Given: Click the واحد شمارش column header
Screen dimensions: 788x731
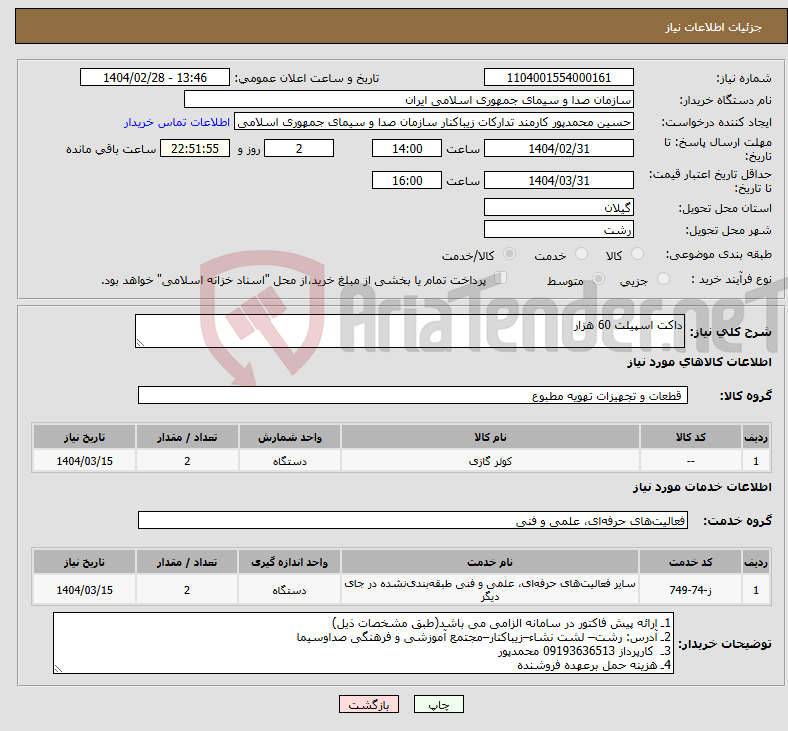Looking at the screenshot, I should [x=289, y=437].
